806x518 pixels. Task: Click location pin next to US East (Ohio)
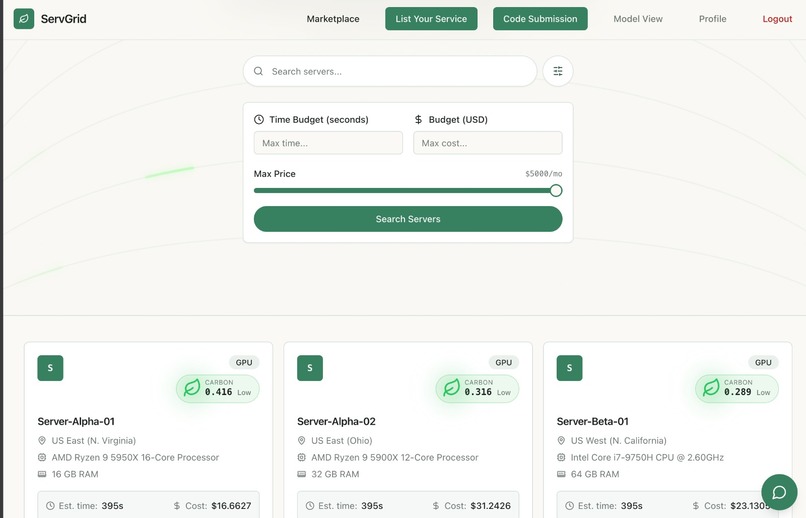[x=302, y=441]
